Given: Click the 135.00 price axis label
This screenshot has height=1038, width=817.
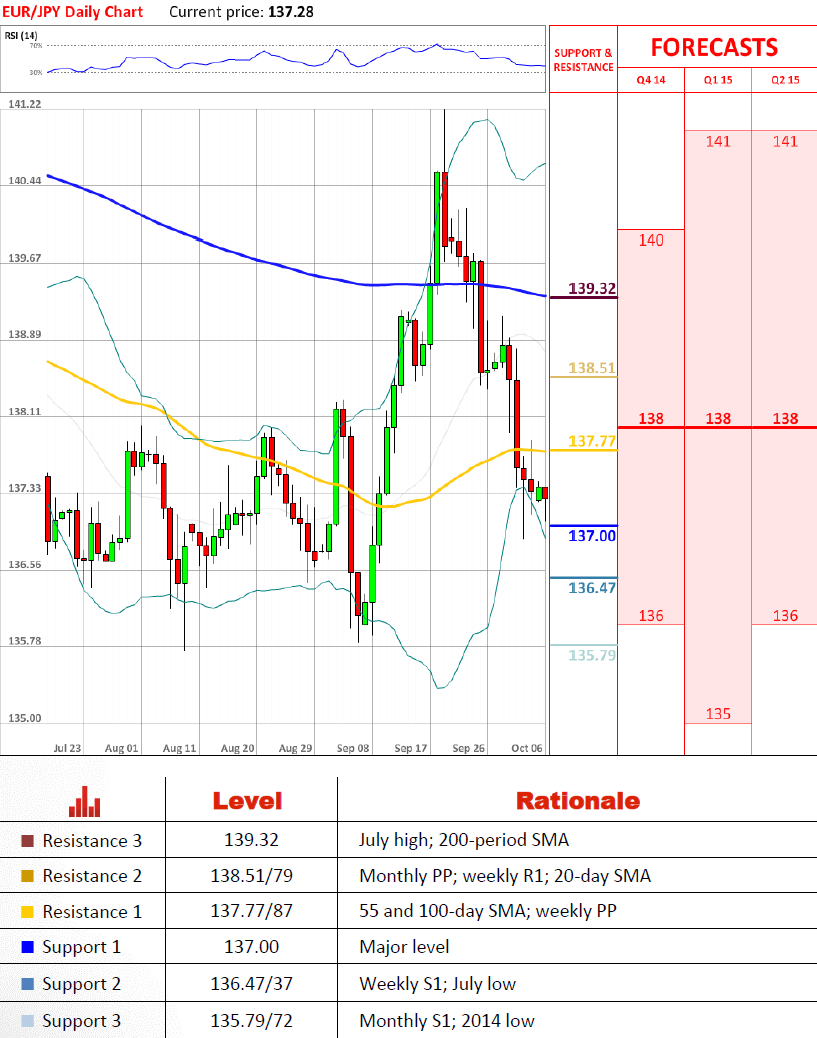Looking at the screenshot, I should pos(24,718).
